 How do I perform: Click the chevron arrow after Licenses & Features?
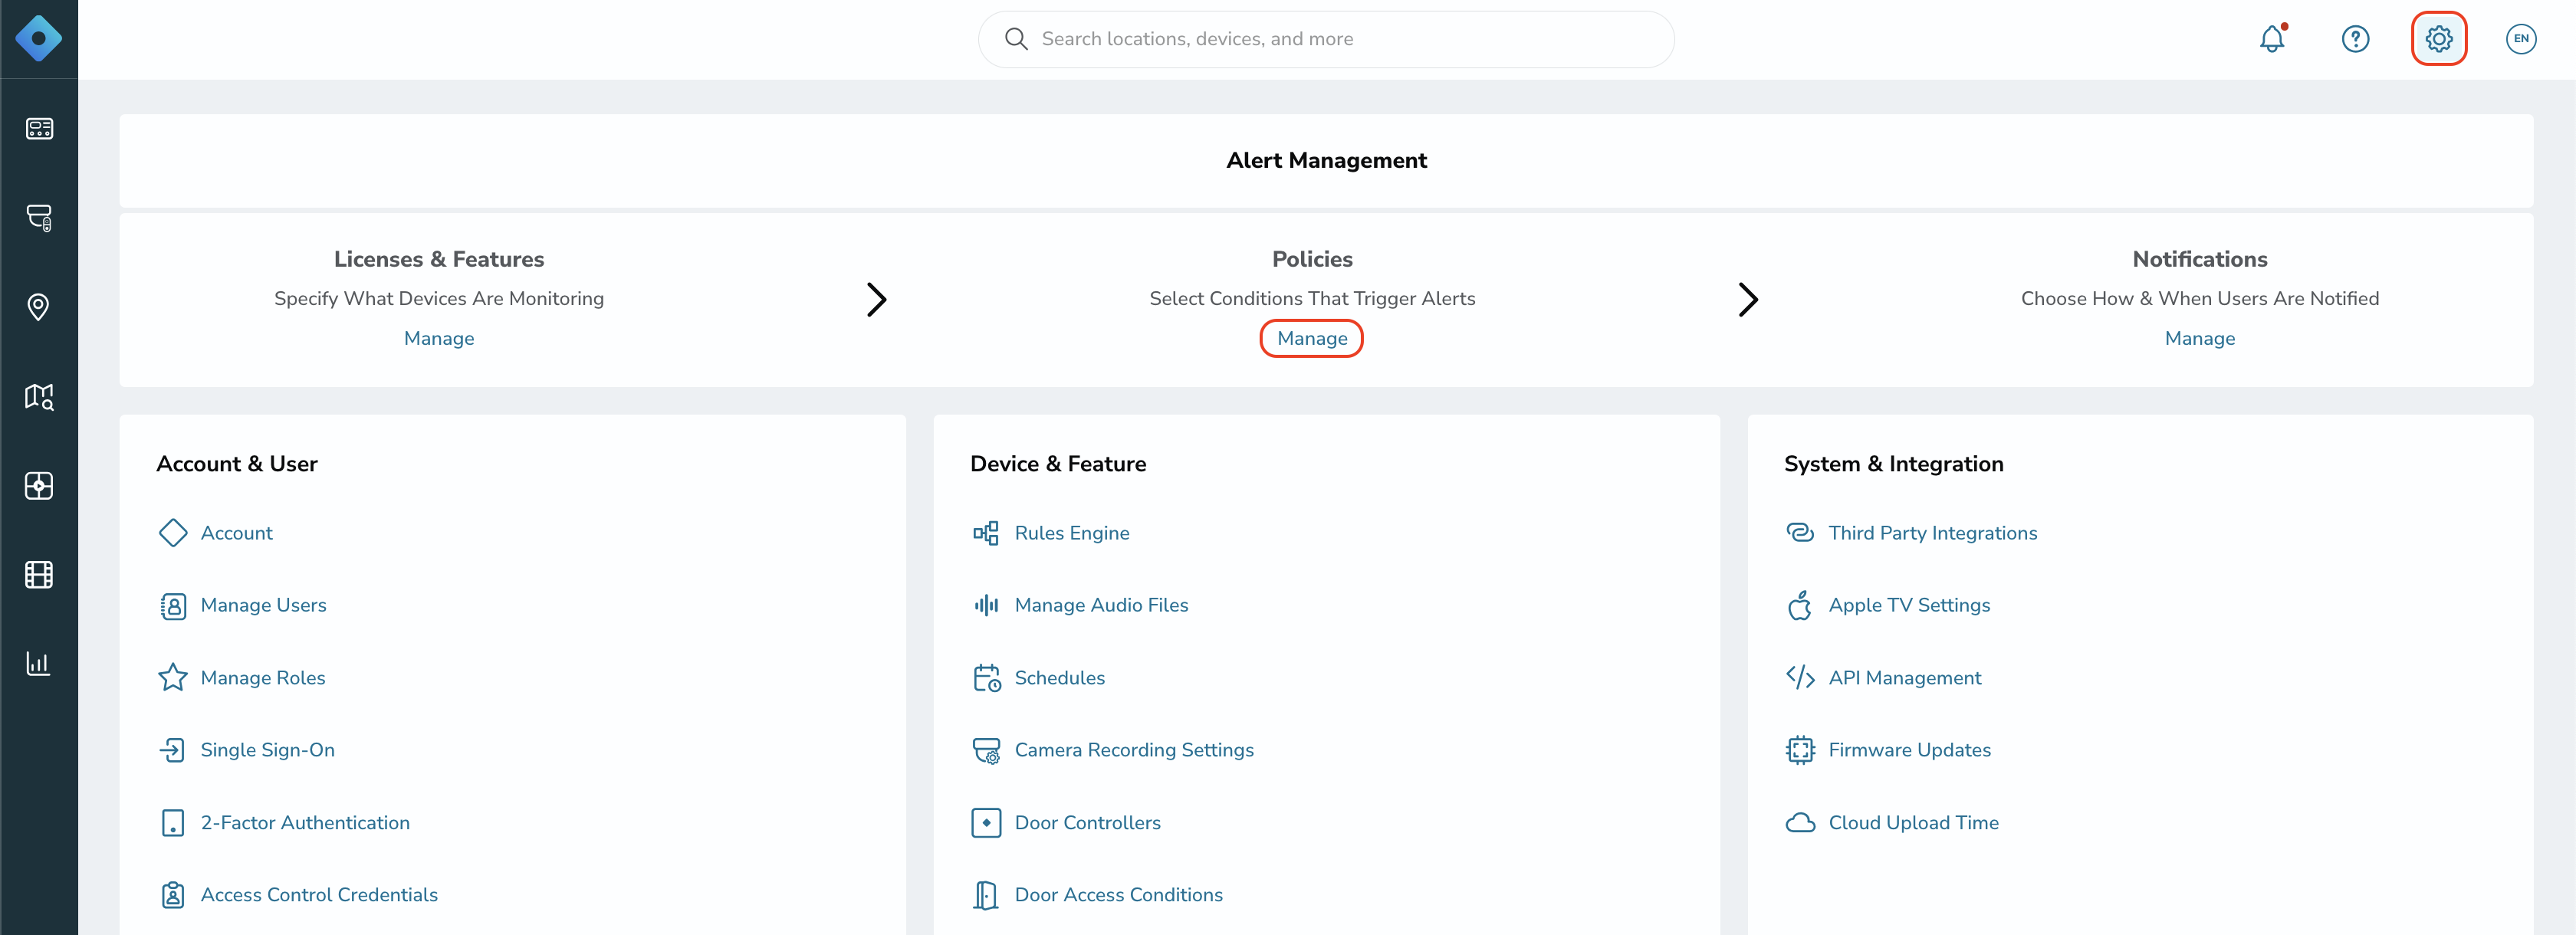click(x=876, y=299)
